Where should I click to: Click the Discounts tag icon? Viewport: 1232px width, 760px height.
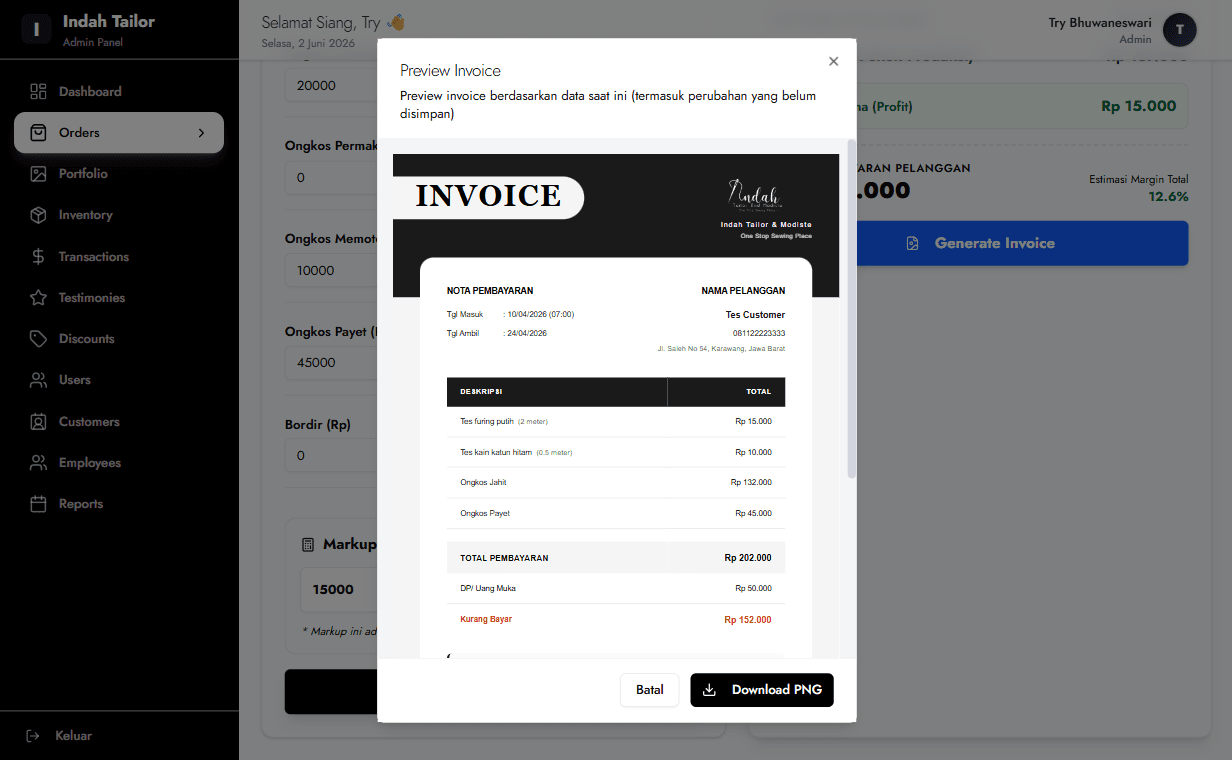pyautogui.click(x=38, y=339)
